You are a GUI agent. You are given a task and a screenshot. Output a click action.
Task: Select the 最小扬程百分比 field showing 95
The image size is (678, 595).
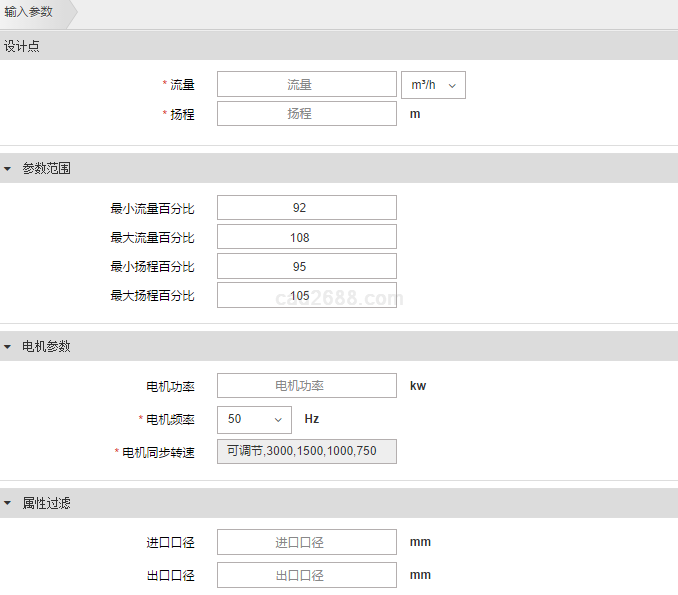tap(306, 266)
